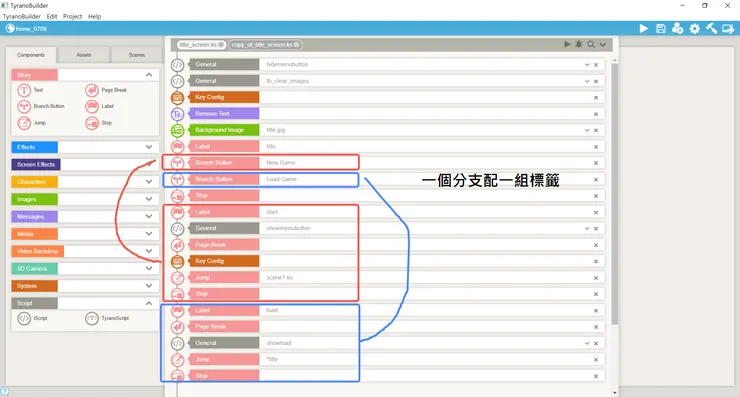
Task: Pick the Label component in Story panel
Action: point(92,107)
